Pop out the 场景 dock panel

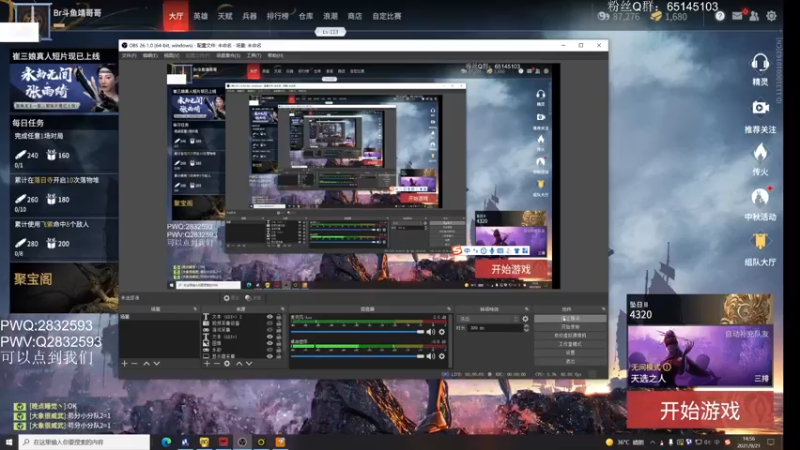click(x=194, y=309)
